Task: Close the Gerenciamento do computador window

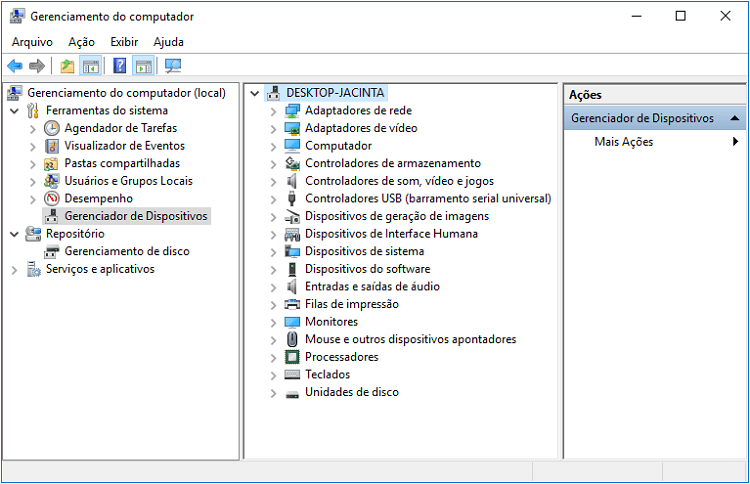Action: tap(725, 16)
